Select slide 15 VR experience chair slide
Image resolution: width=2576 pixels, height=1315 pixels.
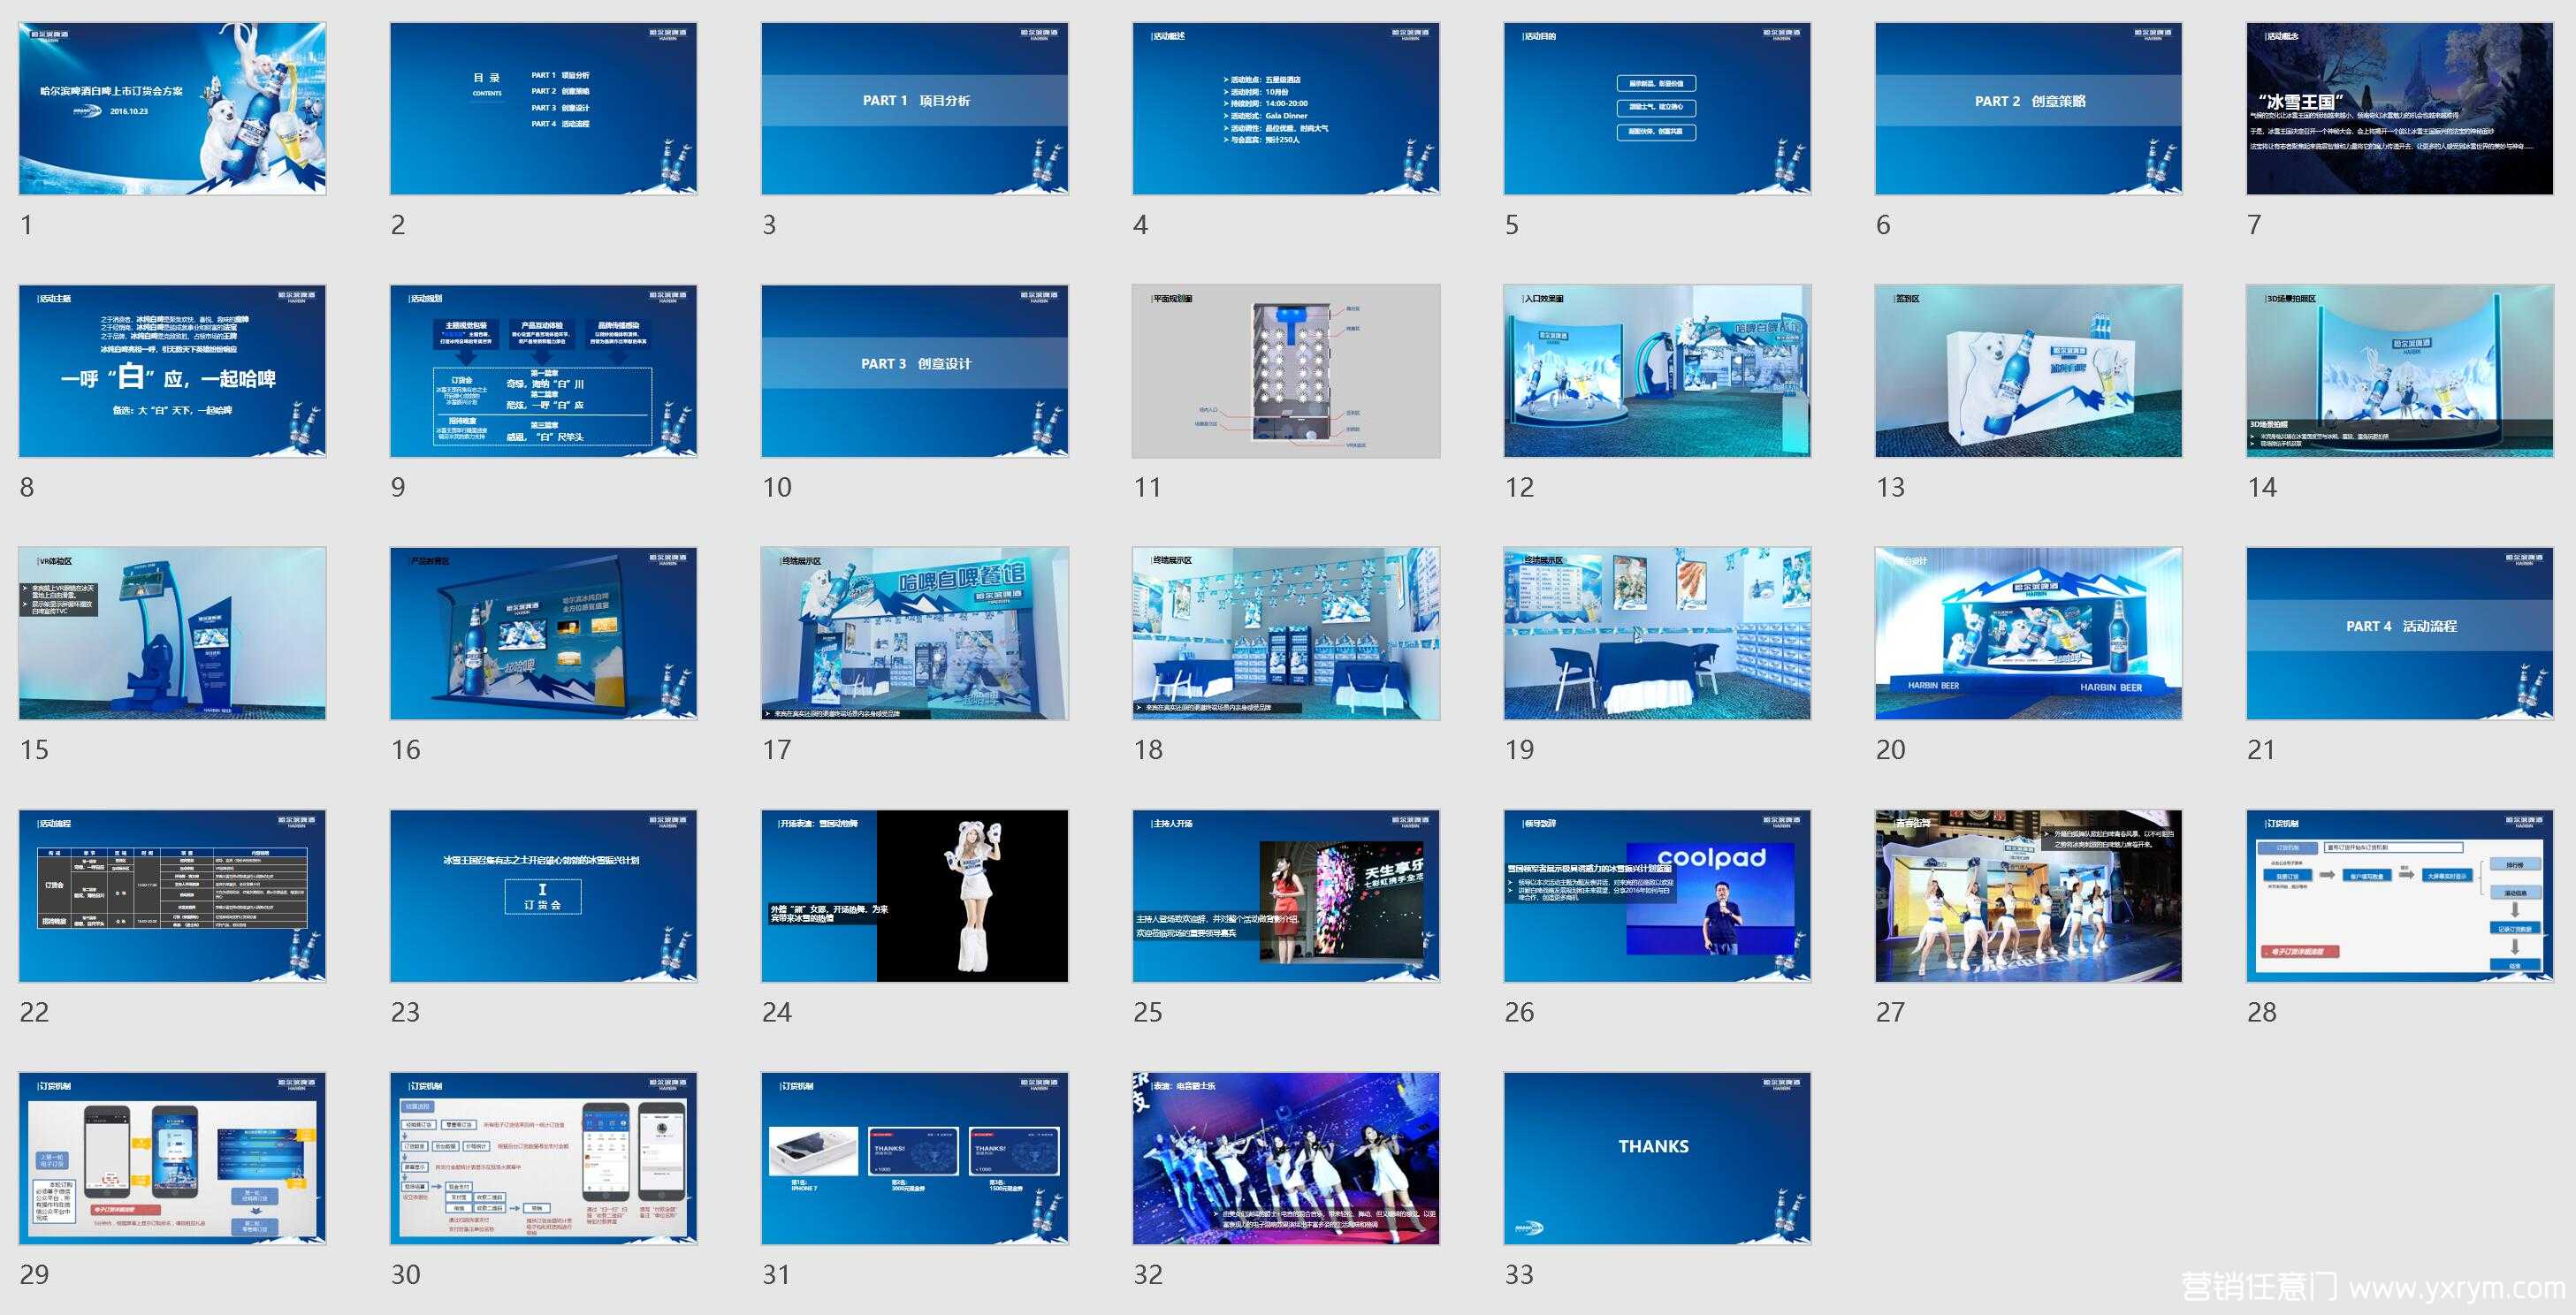coord(172,633)
